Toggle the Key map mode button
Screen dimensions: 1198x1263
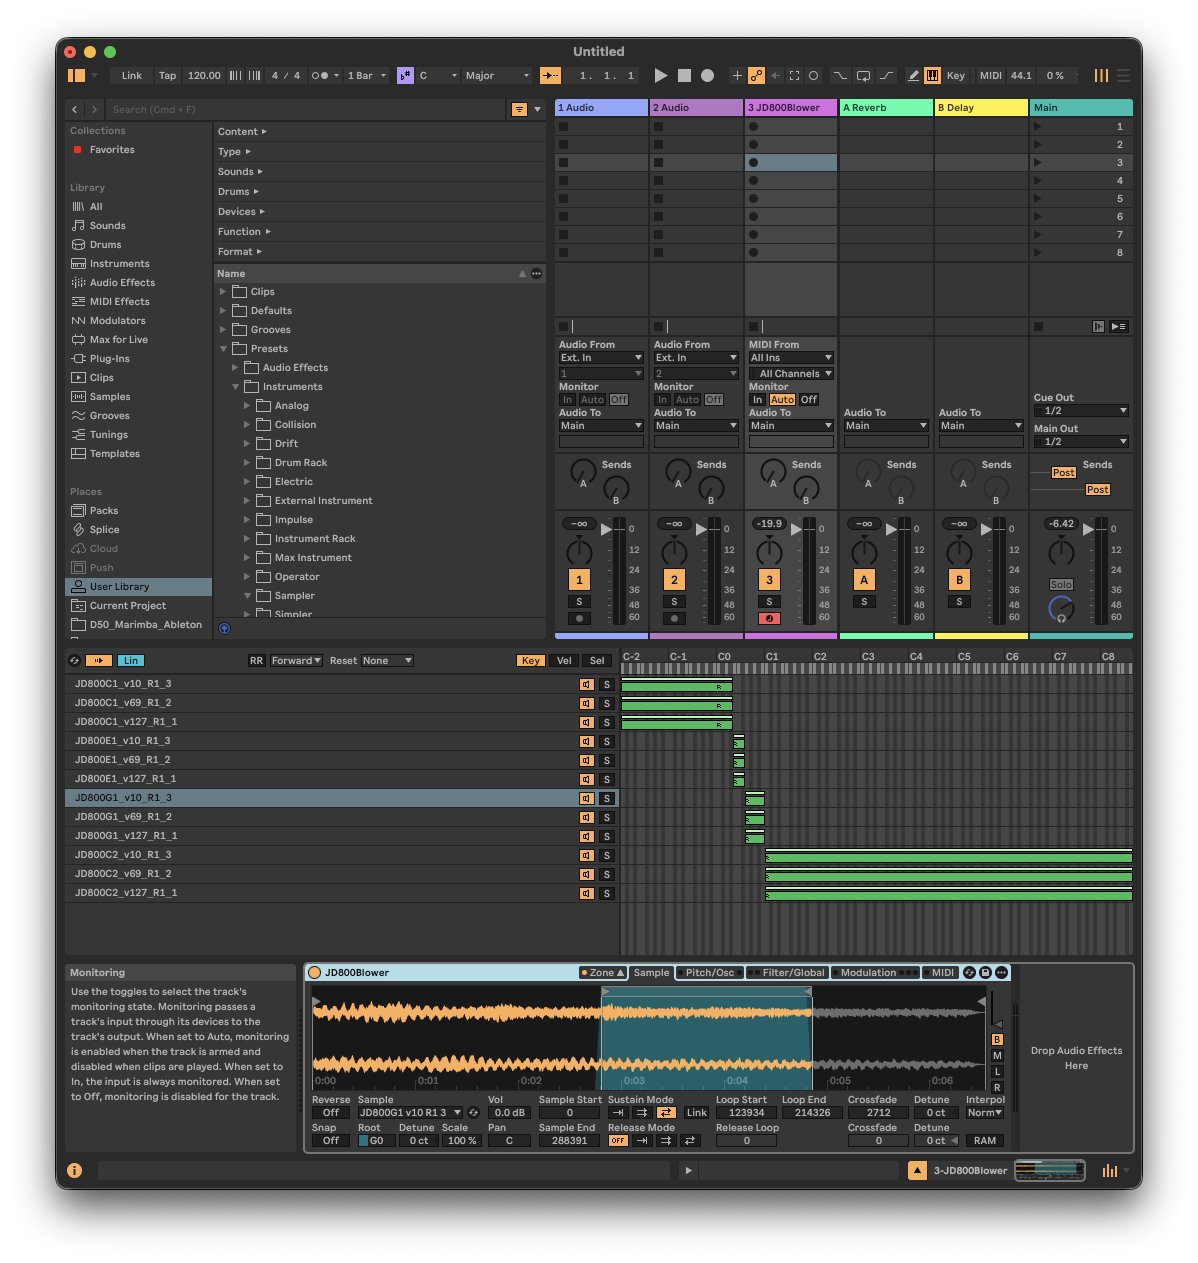pos(956,75)
